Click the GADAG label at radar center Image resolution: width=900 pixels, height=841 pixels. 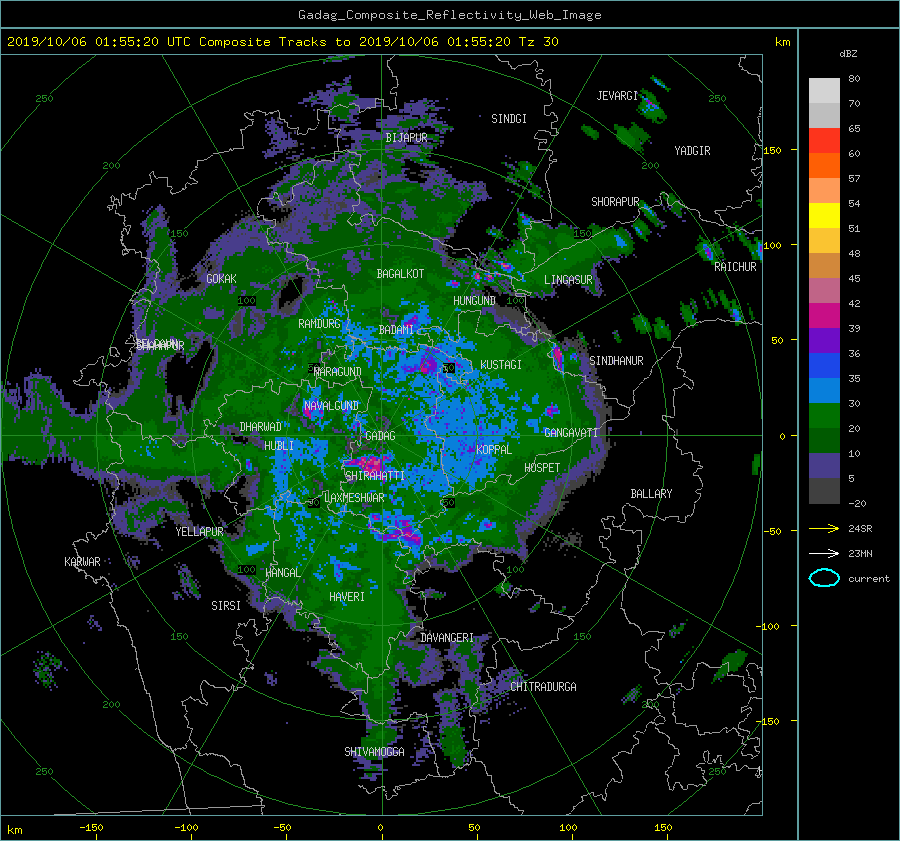pyautogui.click(x=380, y=436)
